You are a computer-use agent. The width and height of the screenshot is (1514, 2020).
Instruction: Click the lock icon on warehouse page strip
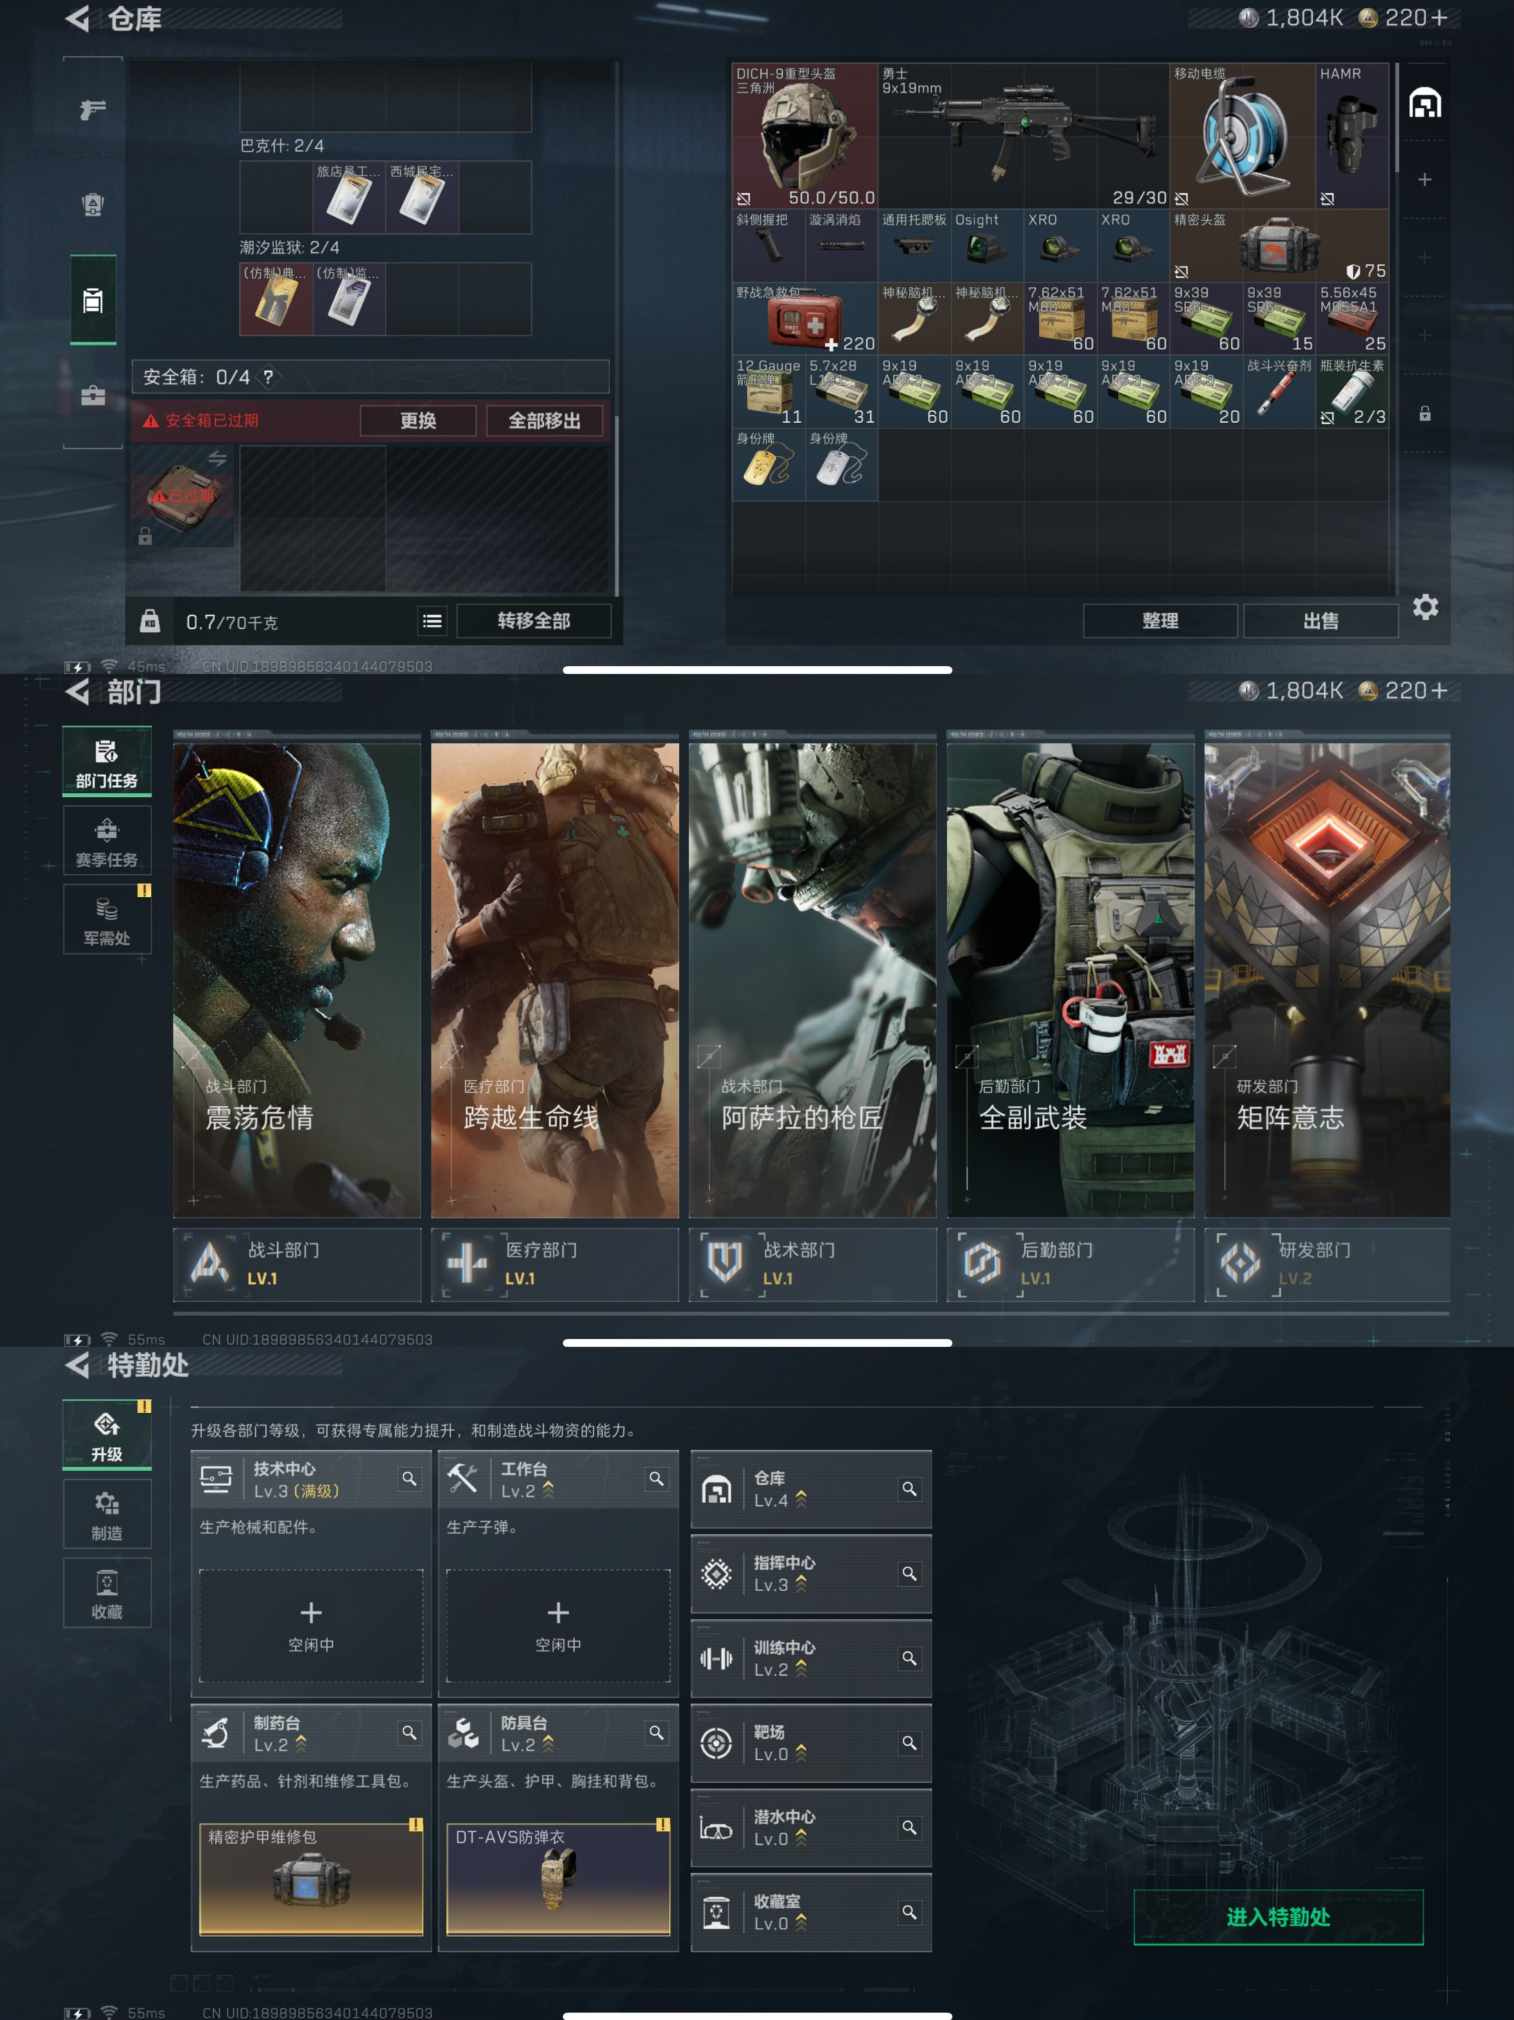pyautogui.click(x=1425, y=414)
